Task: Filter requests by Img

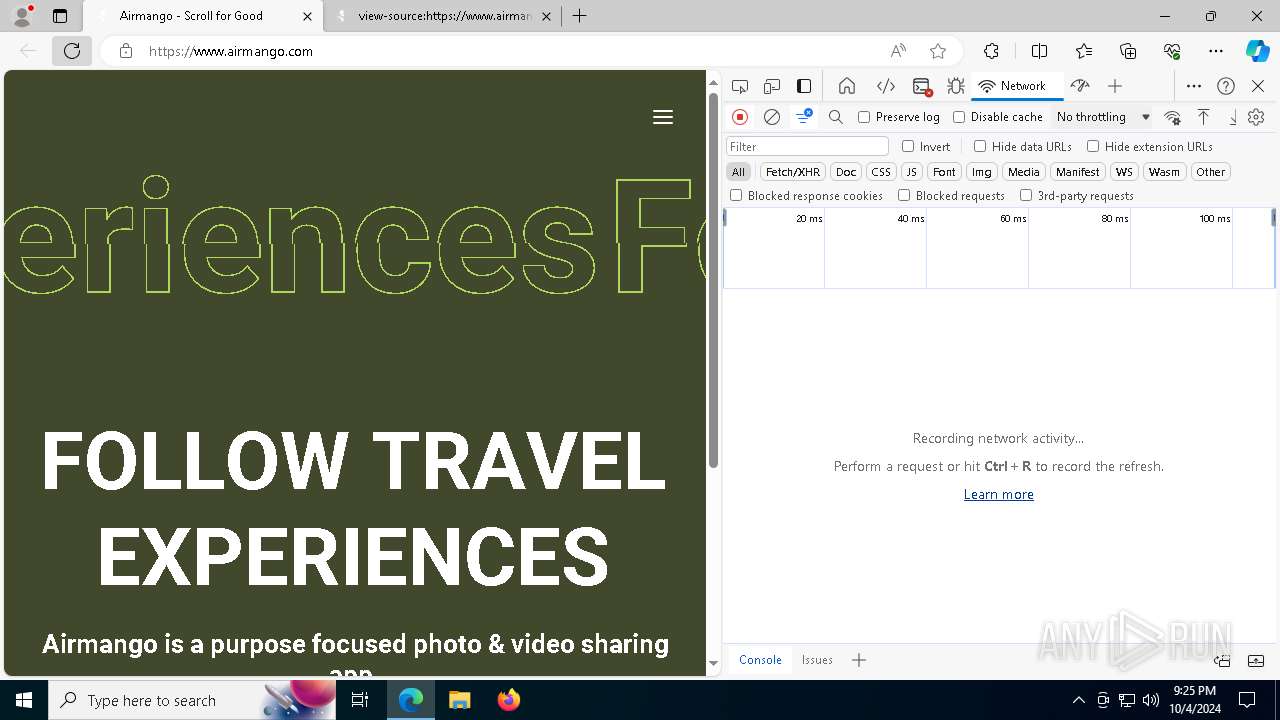Action: [982, 172]
